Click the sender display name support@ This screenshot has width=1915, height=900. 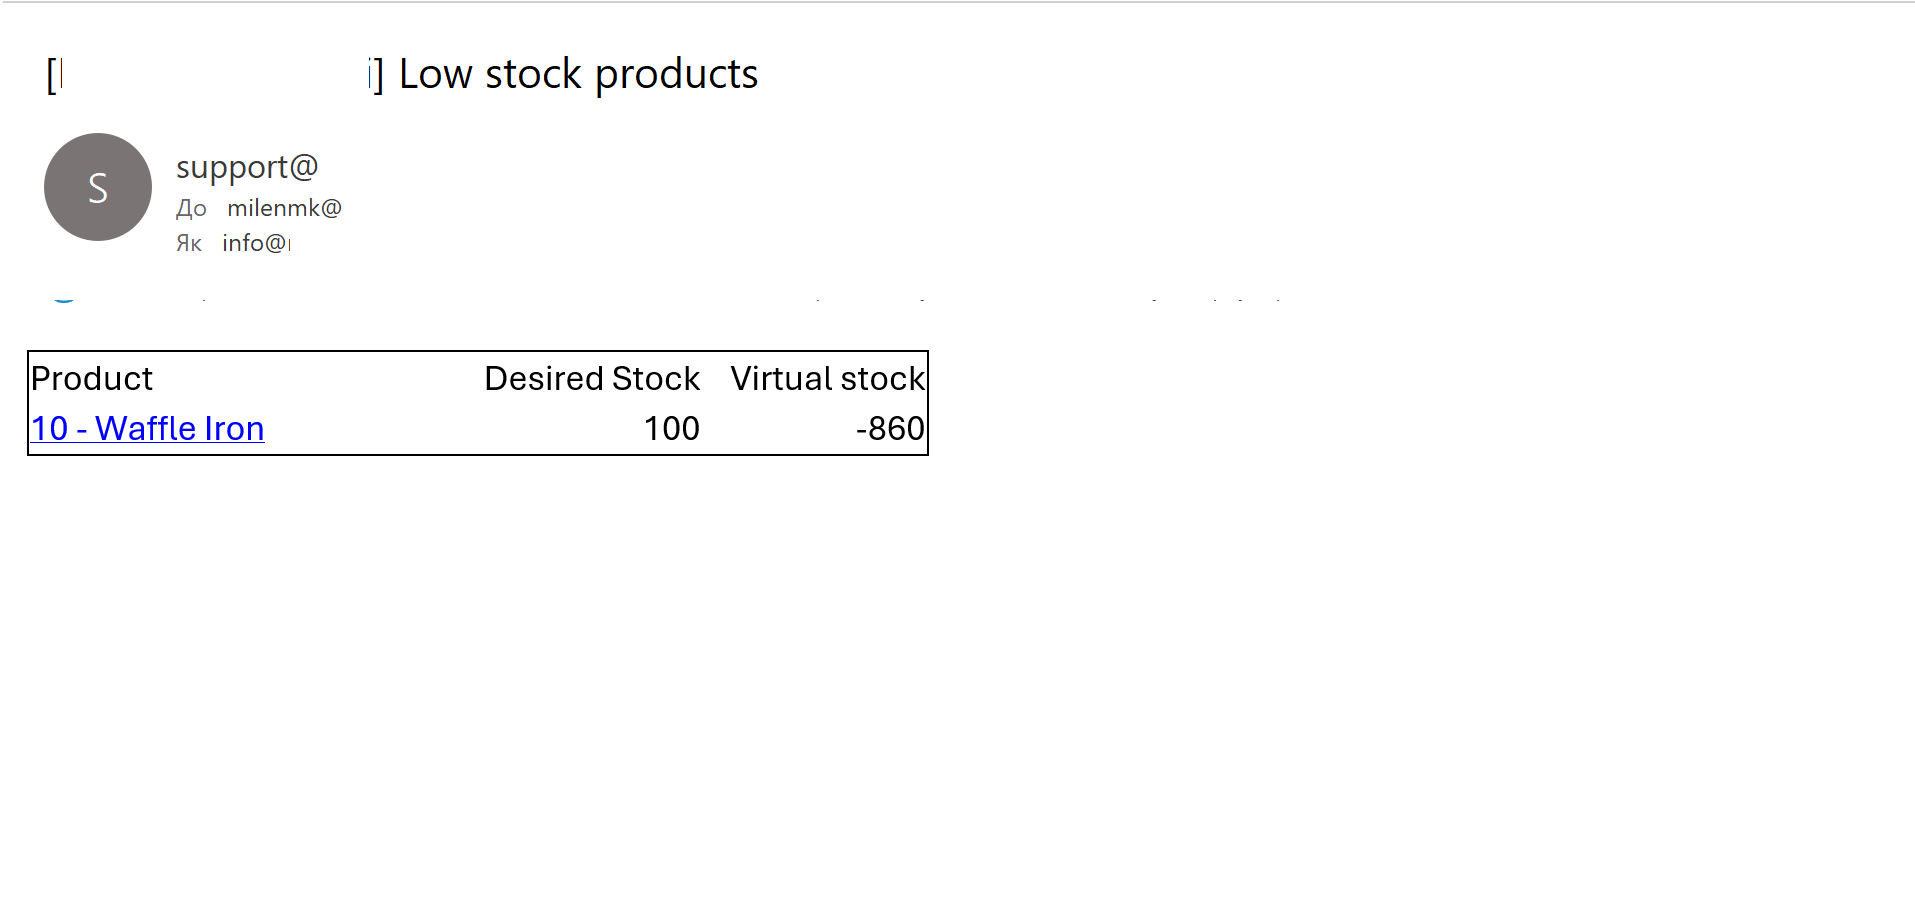(x=246, y=167)
